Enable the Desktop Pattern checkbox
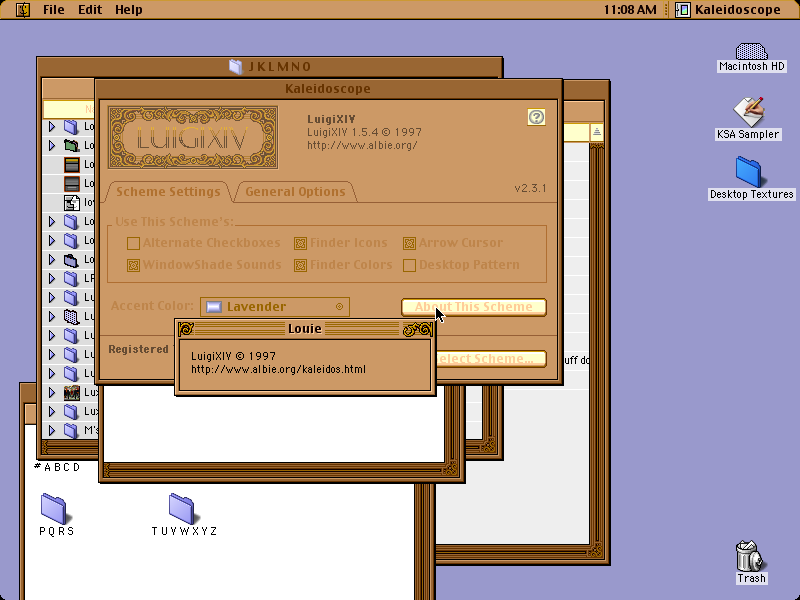This screenshot has height=600, width=800. coord(409,265)
